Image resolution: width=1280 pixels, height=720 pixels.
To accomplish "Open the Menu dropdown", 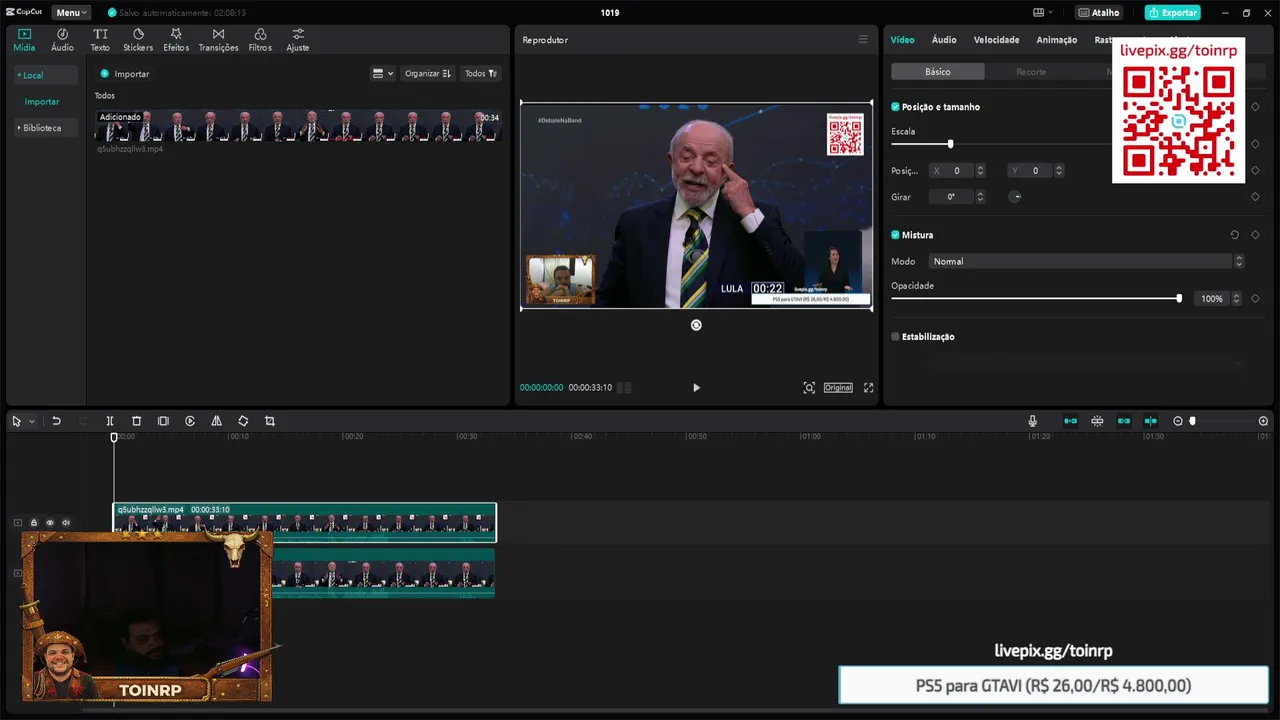I will (x=71, y=13).
